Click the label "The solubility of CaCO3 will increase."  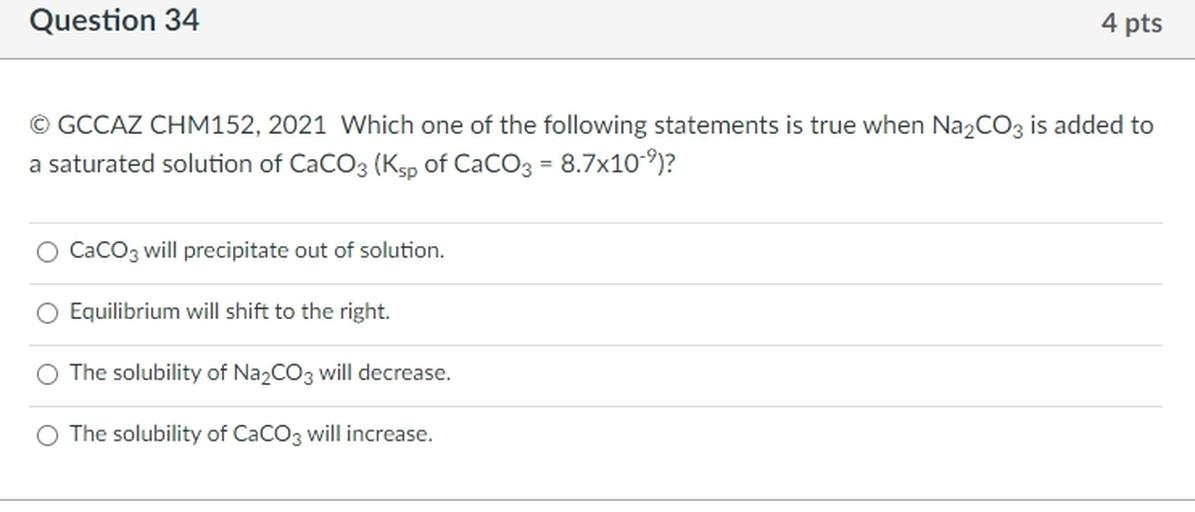tap(251, 434)
